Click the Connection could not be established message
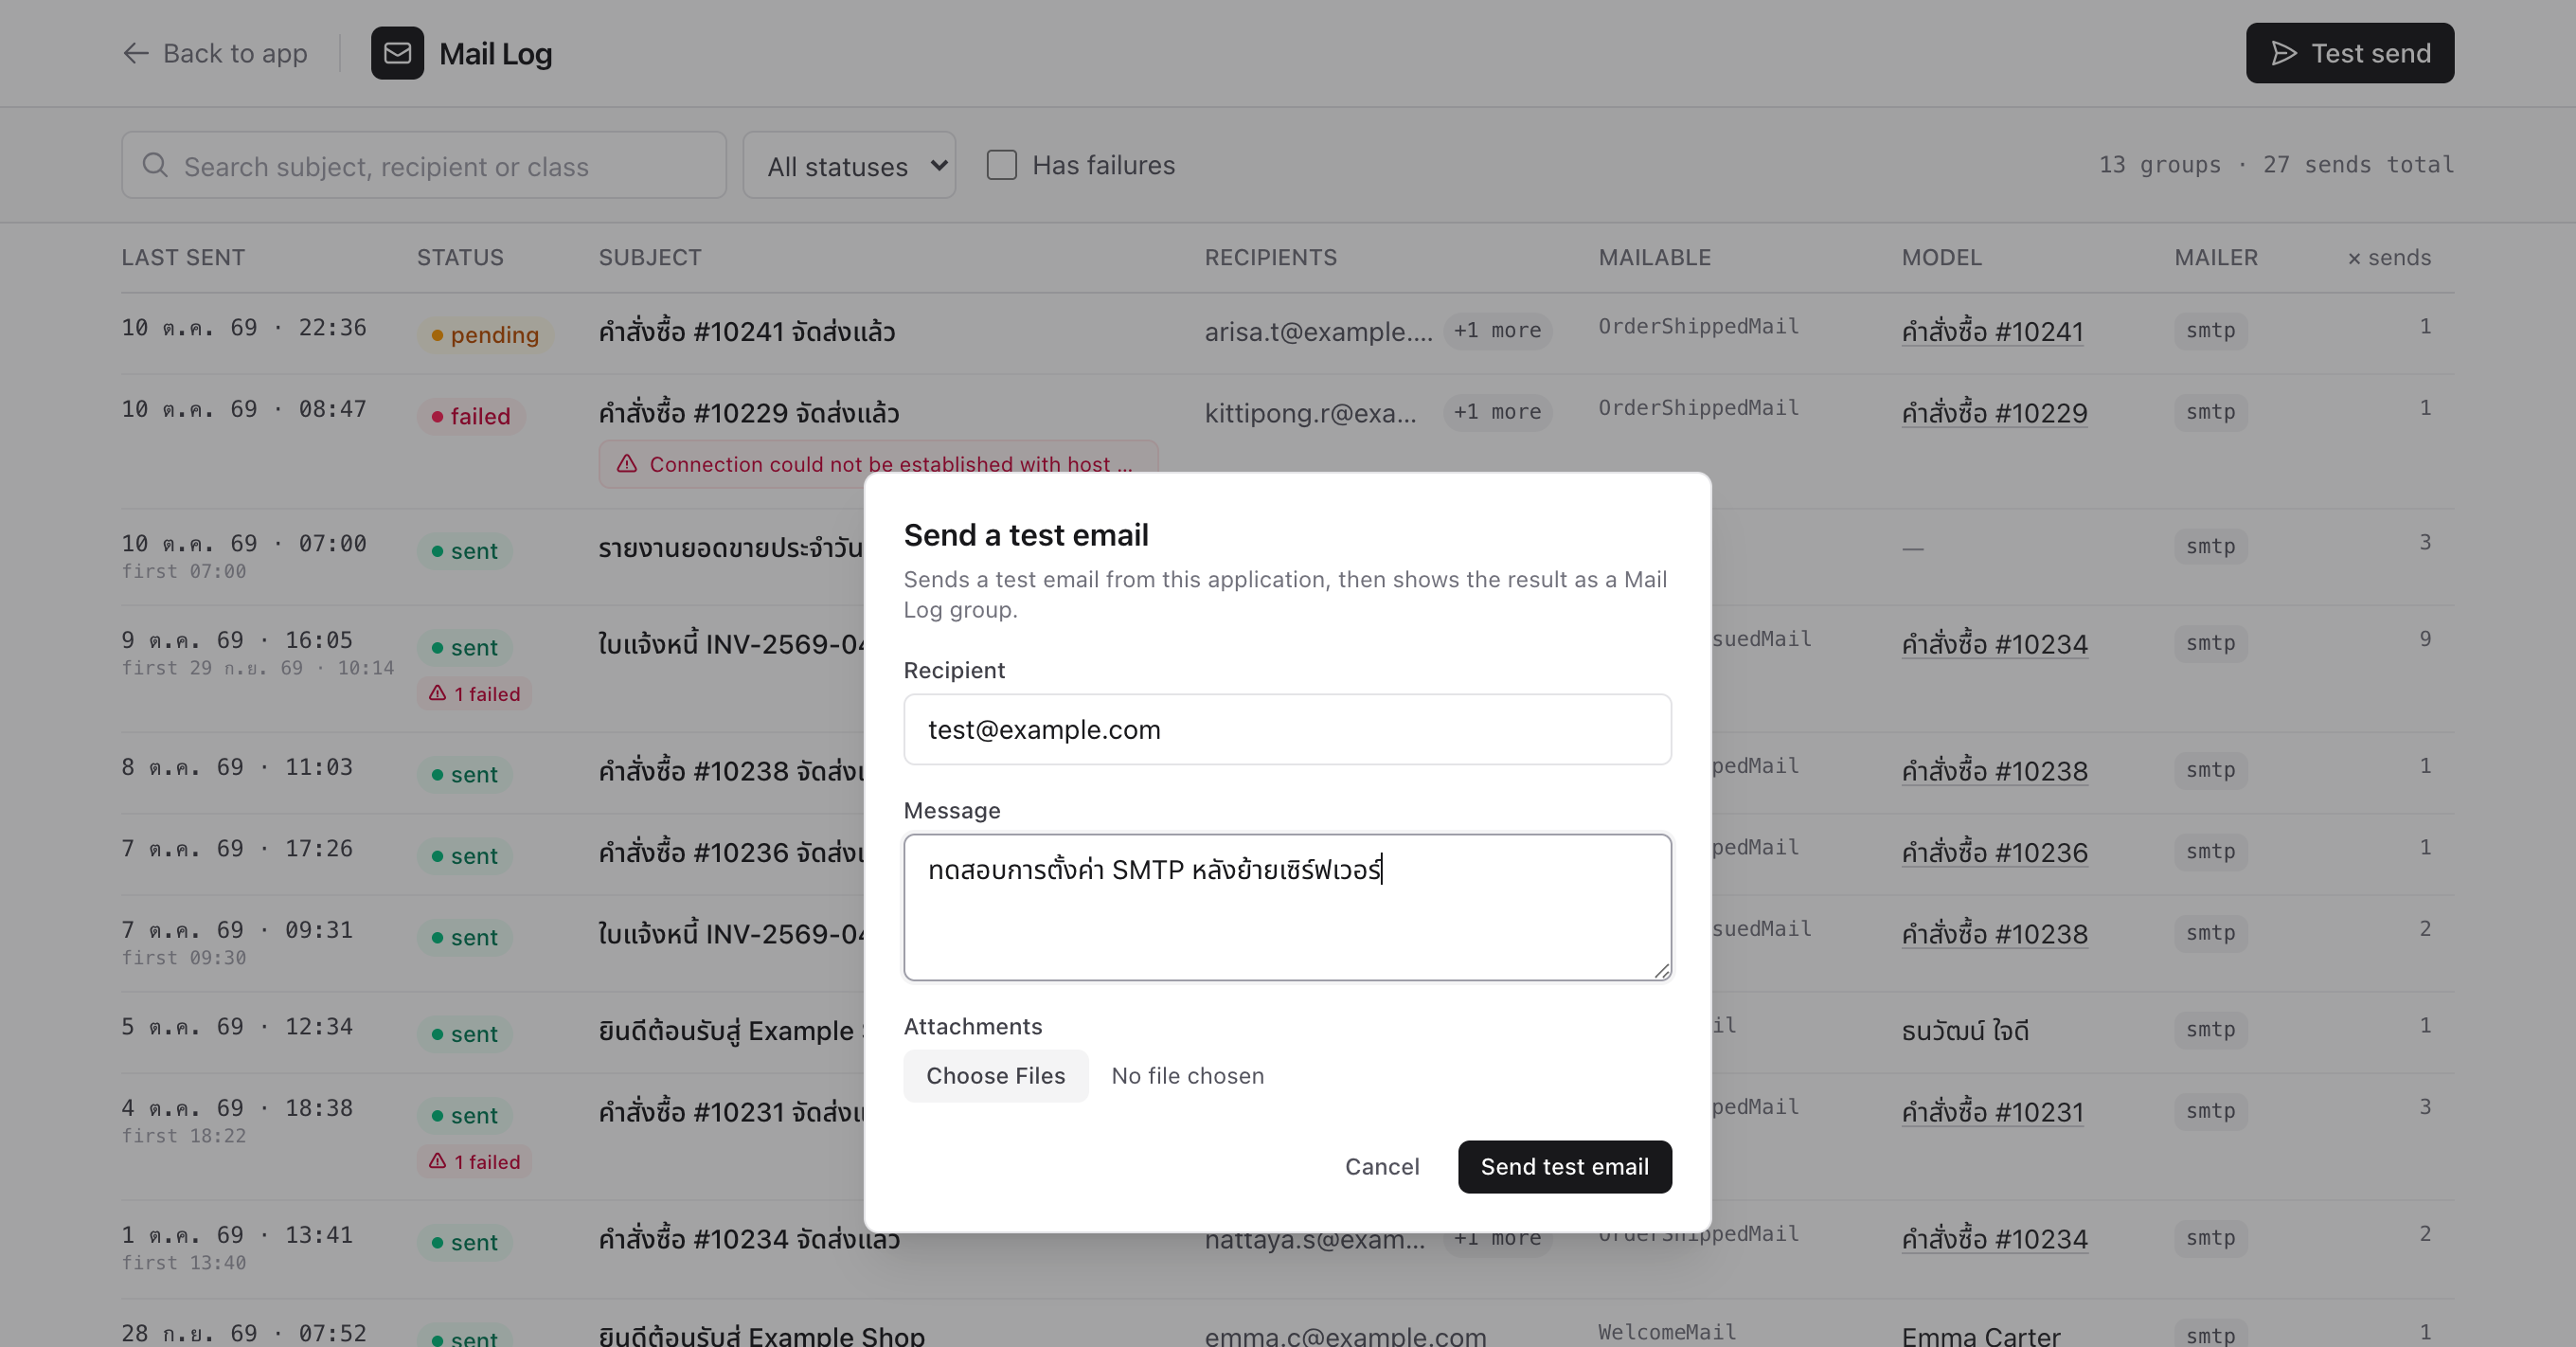This screenshot has width=2576, height=1347. pos(878,464)
